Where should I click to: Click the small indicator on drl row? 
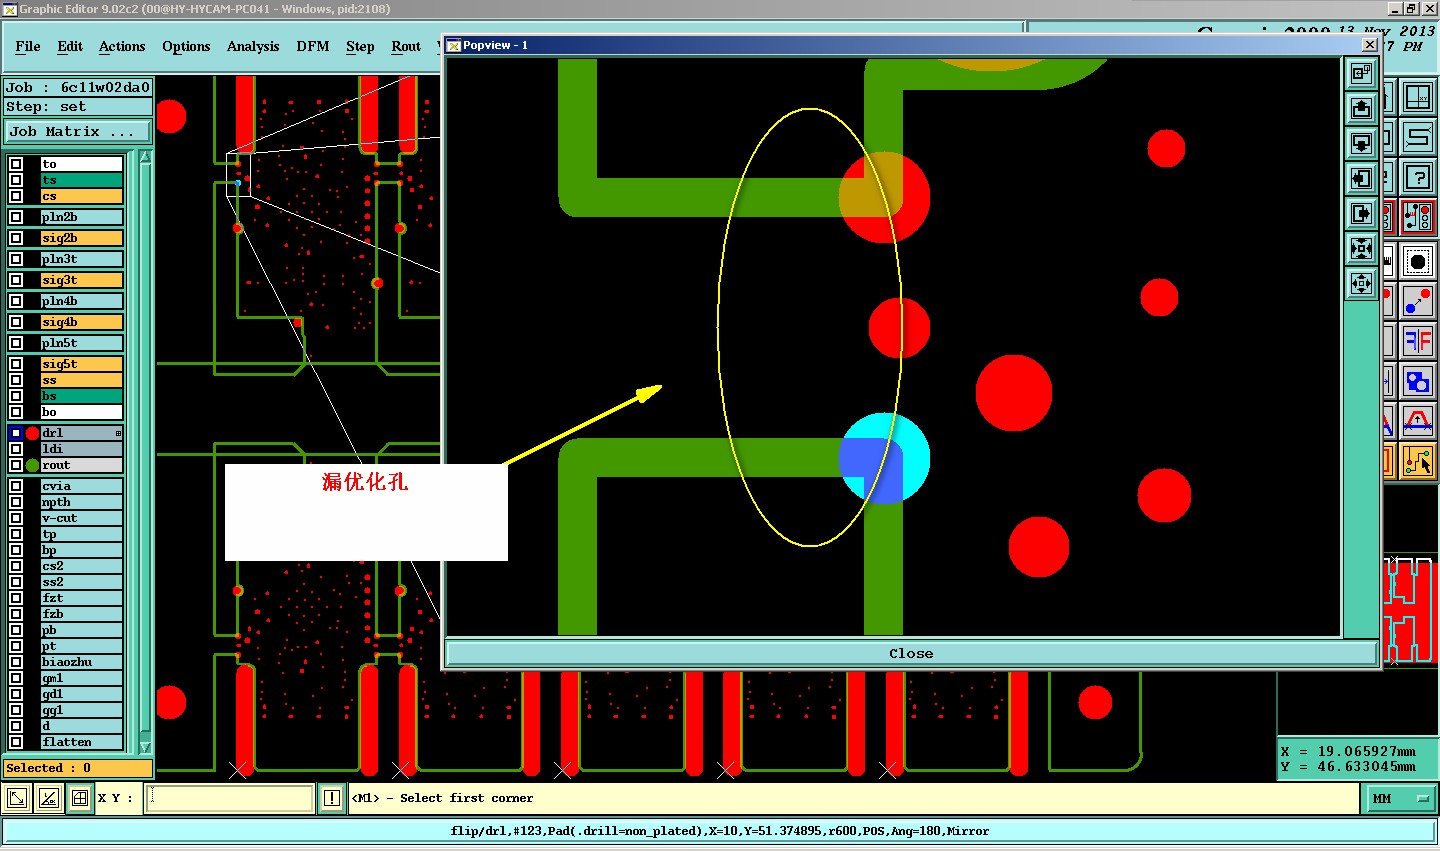(x=118, y=433)
